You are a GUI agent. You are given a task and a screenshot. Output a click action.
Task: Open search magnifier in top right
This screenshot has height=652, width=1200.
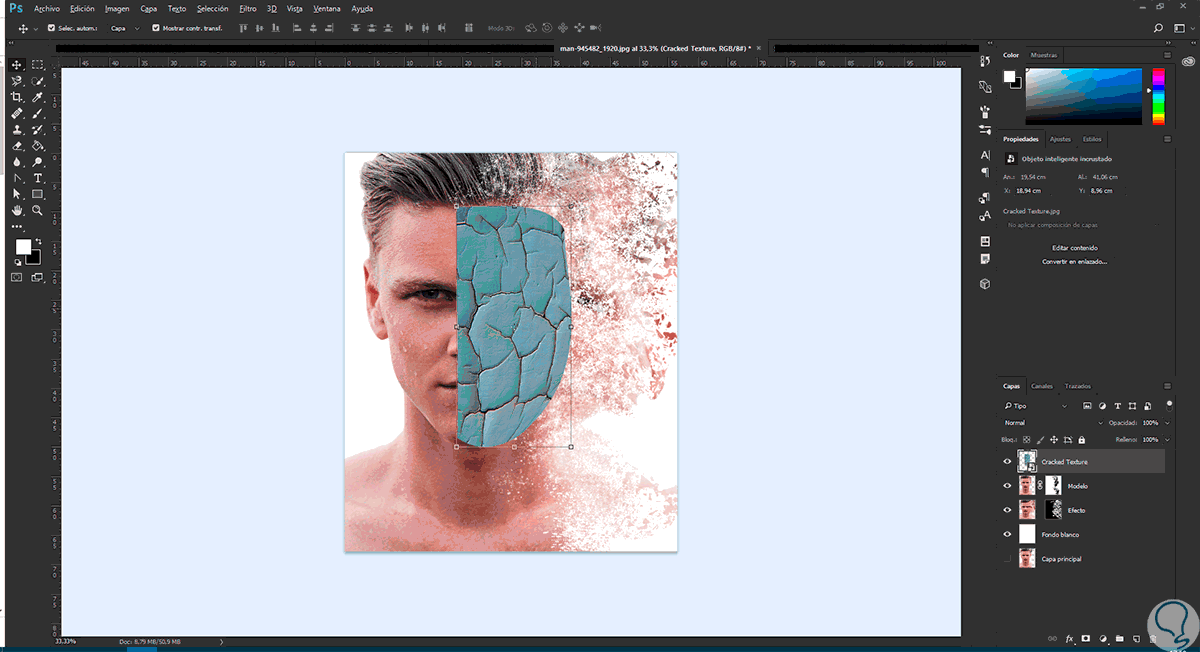tap(1158, 28)
